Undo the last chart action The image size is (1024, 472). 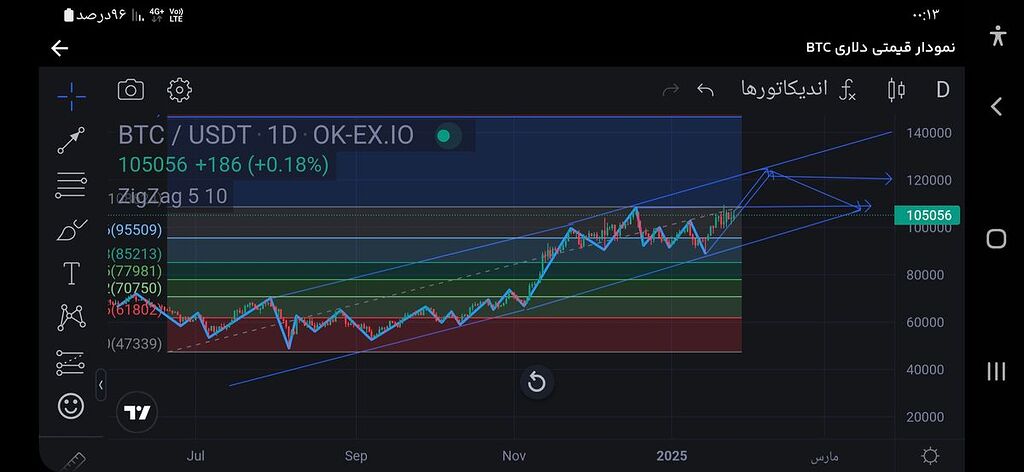[x=705, y=90]
